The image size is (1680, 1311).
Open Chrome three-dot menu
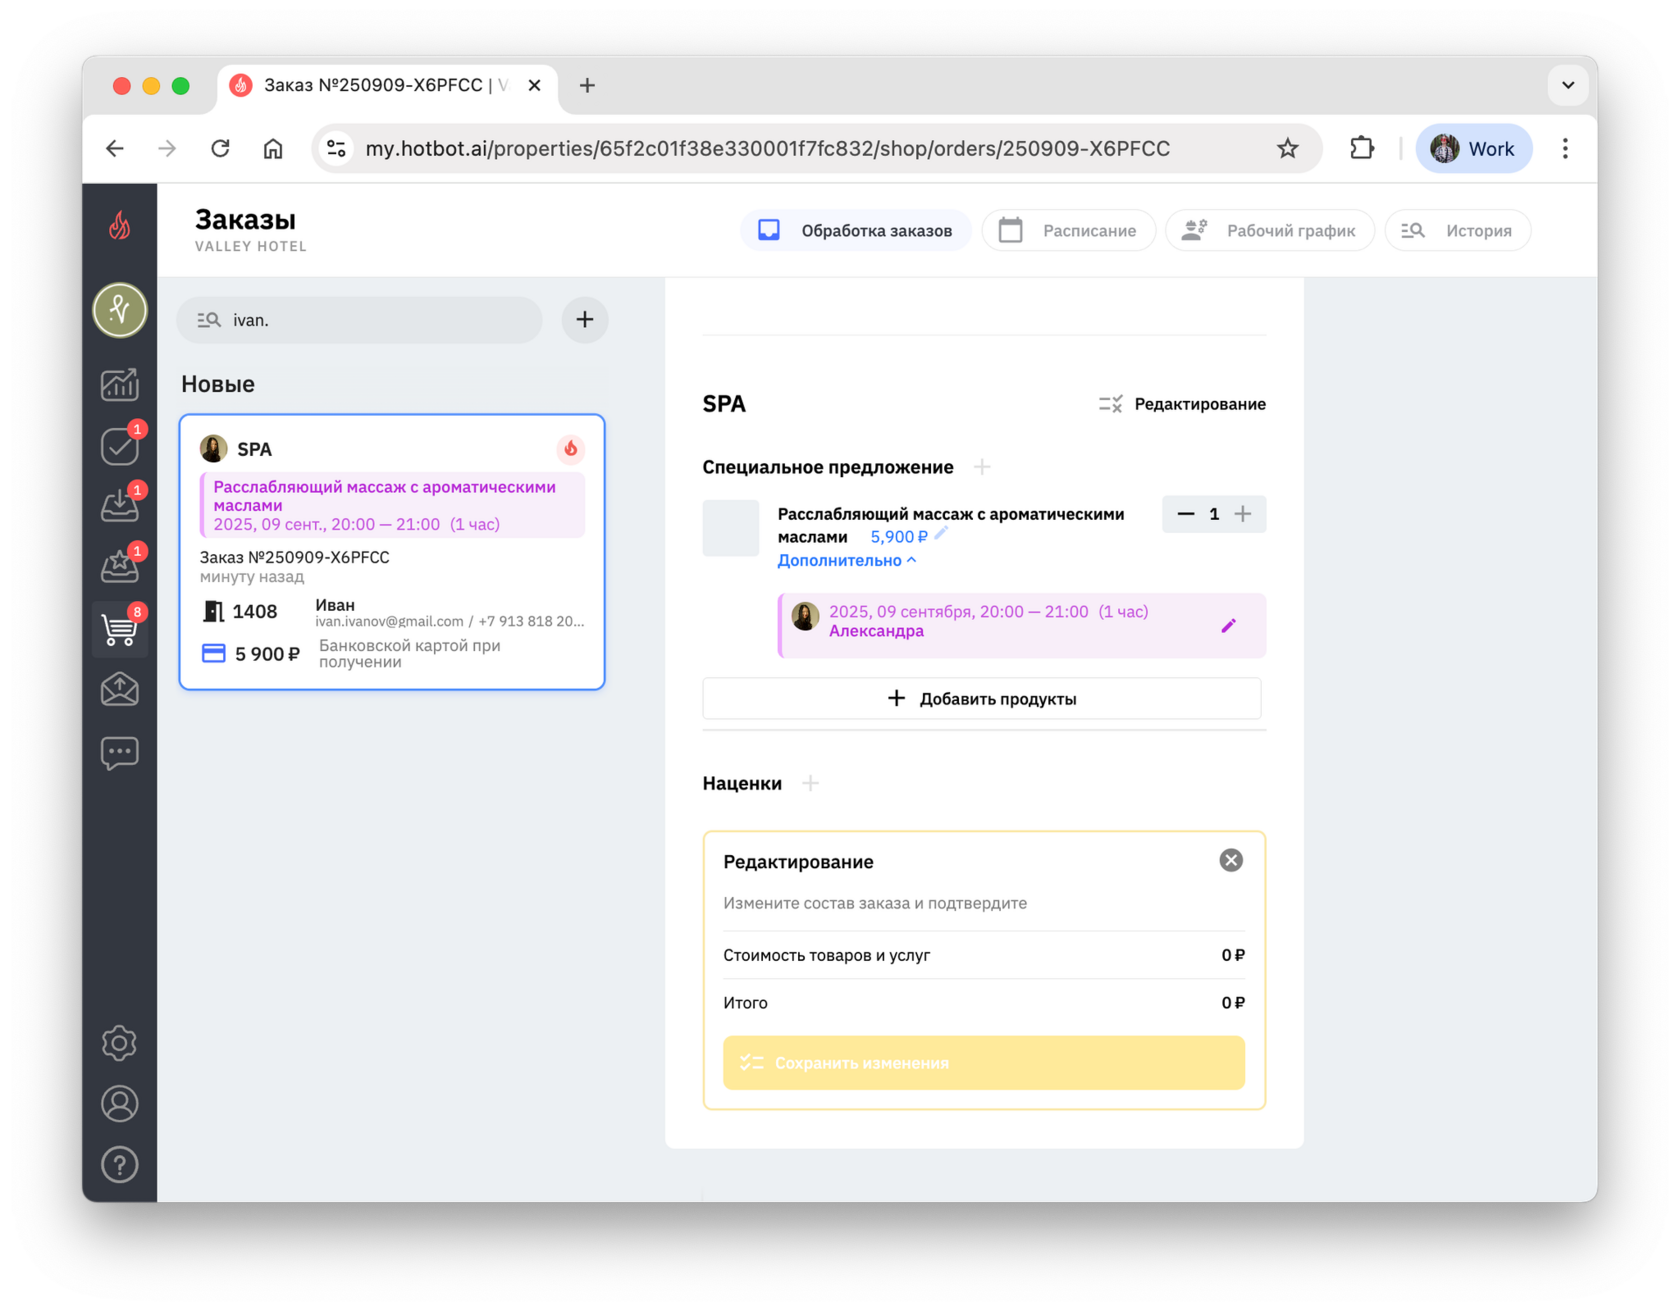coord(1565,149)
